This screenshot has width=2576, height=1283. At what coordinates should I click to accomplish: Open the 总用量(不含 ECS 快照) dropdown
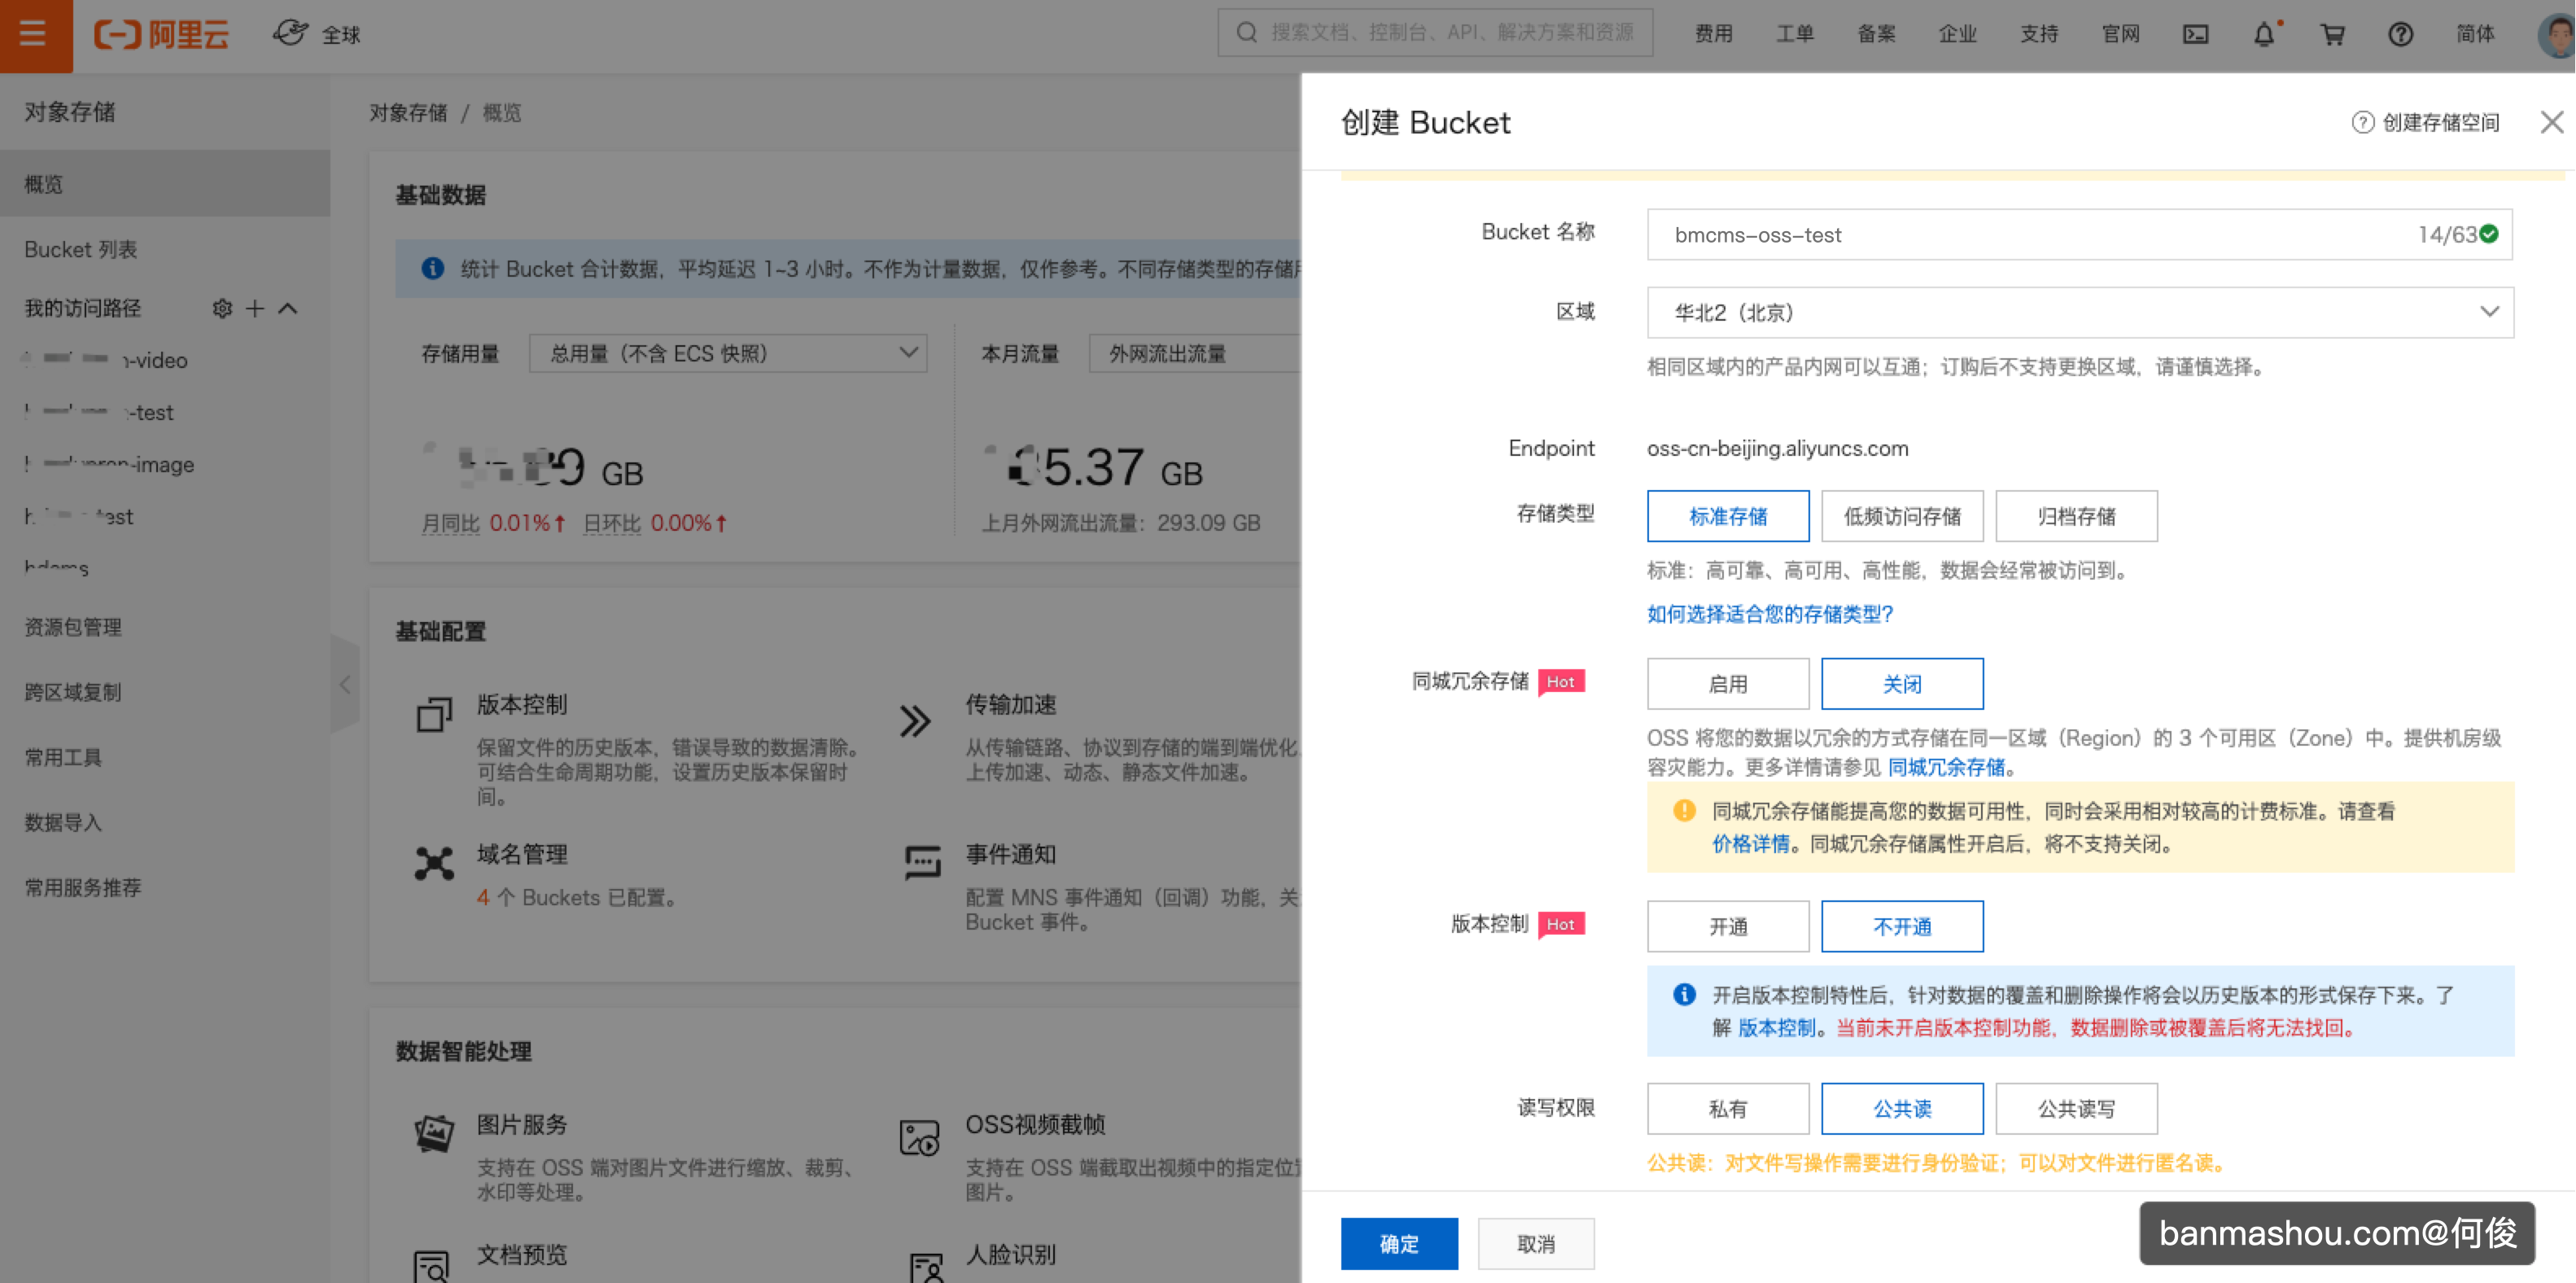coord(728,353)
